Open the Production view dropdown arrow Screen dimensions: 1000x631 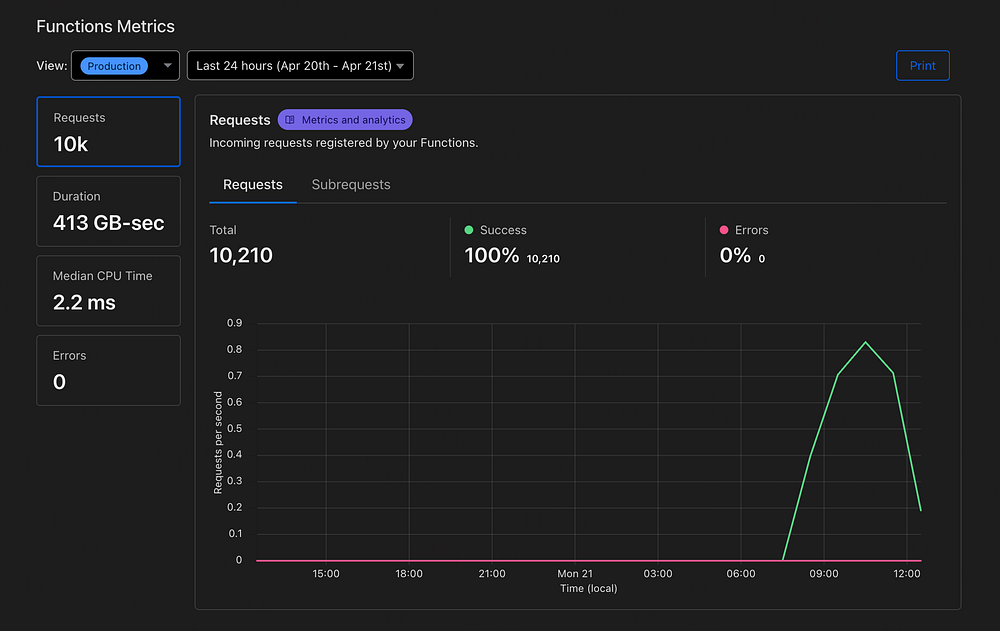pos(167,66)
